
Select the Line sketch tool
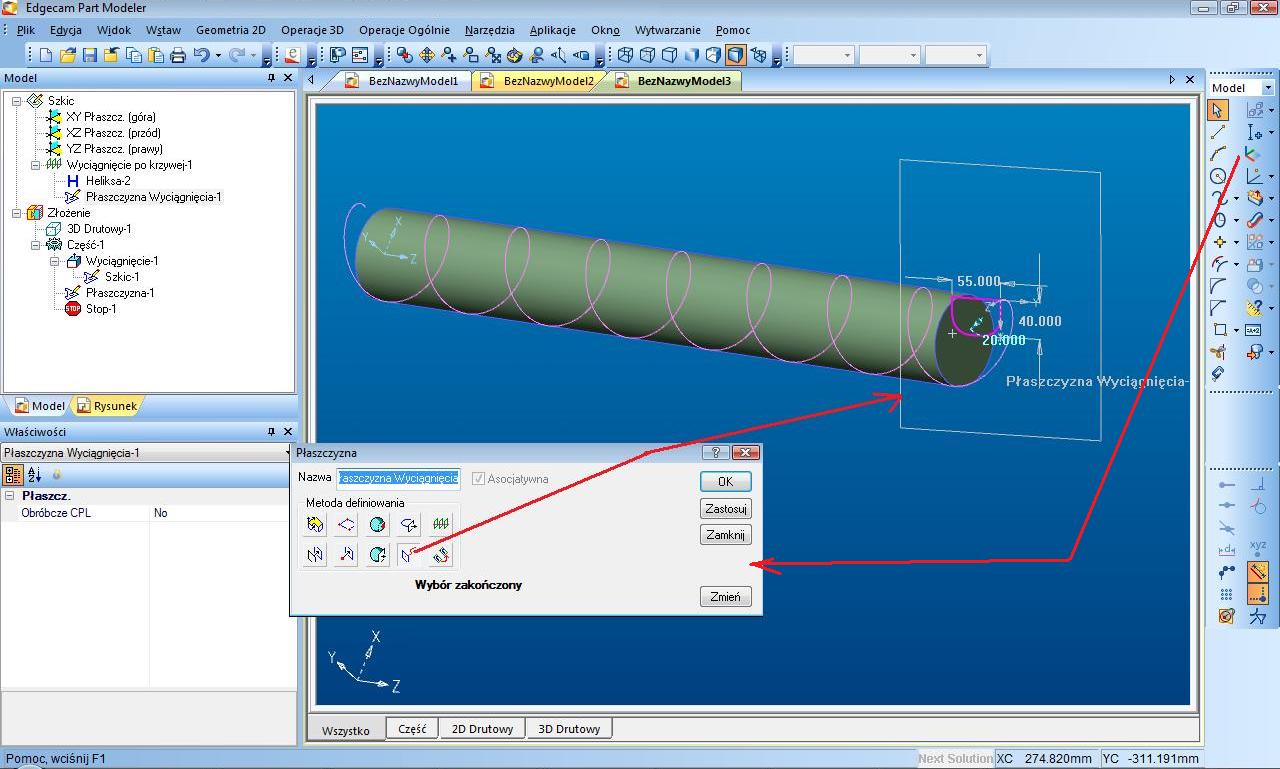click(x=1218, y=132)
